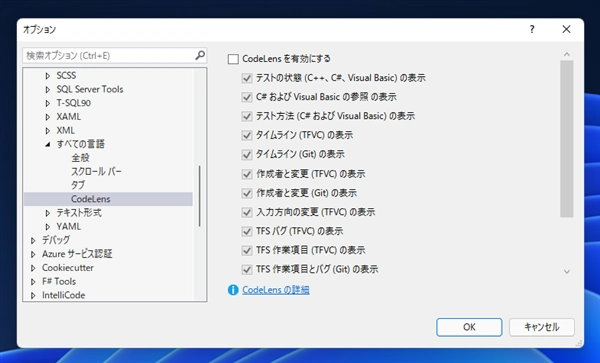Expand the XAML node arrow
Image resolution: width=600 pixels, height=363 pixels.
pyautogui.click(x=47, y=117)
